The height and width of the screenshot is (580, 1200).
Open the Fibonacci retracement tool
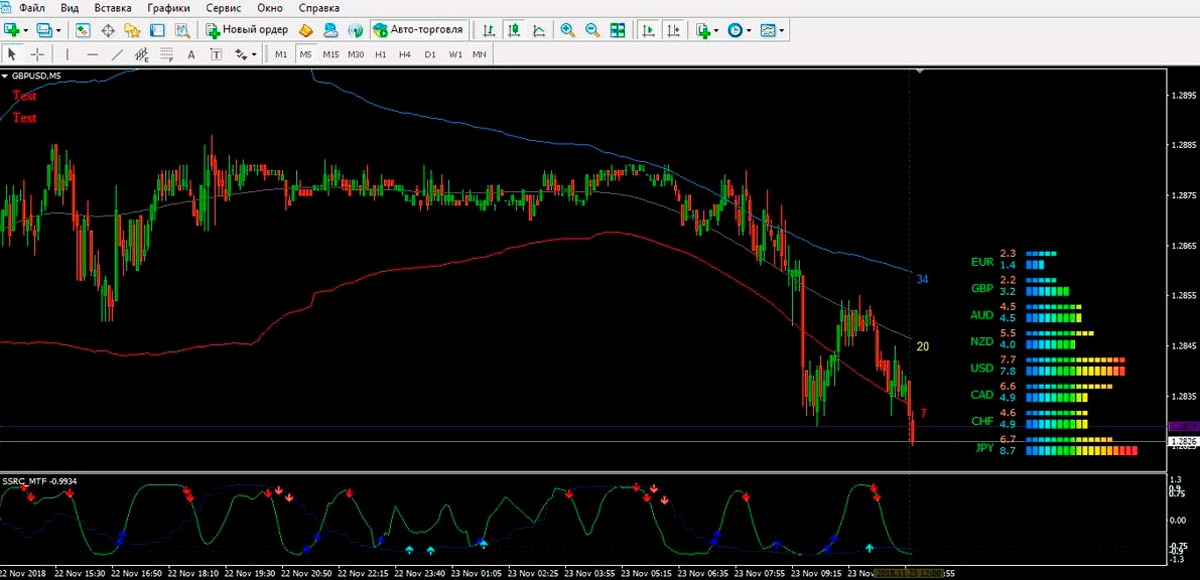coord(166,54)
